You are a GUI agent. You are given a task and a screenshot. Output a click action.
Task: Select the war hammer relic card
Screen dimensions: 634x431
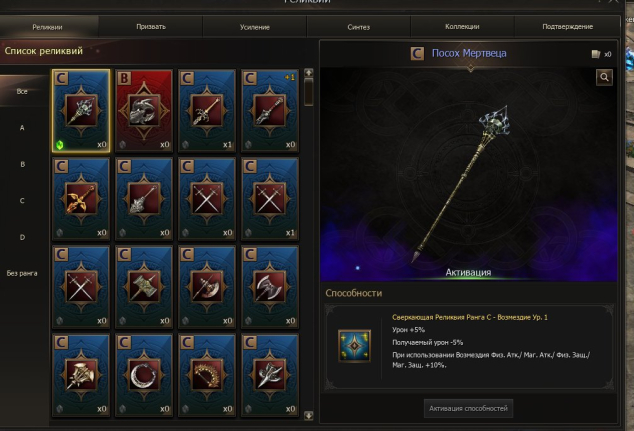[x=144, y=287]
